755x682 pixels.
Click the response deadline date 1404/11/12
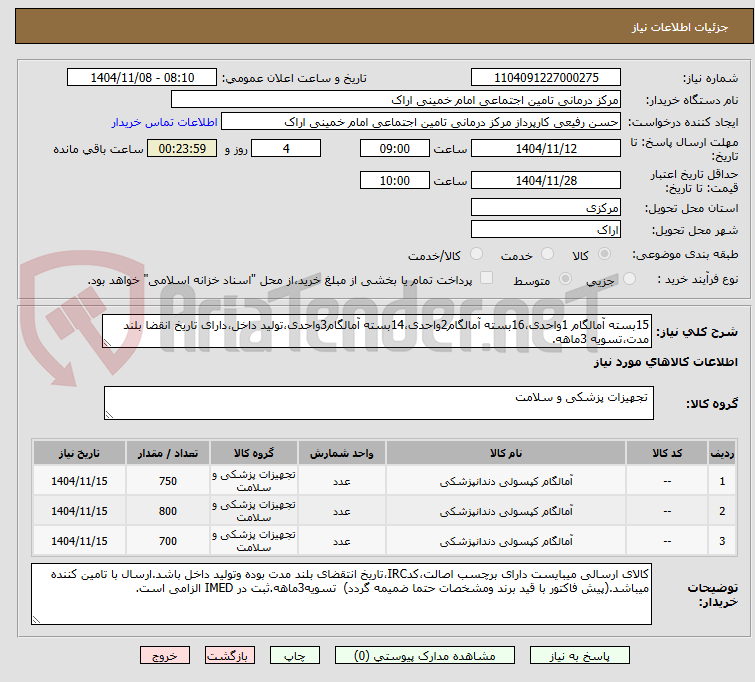point(546,148)
